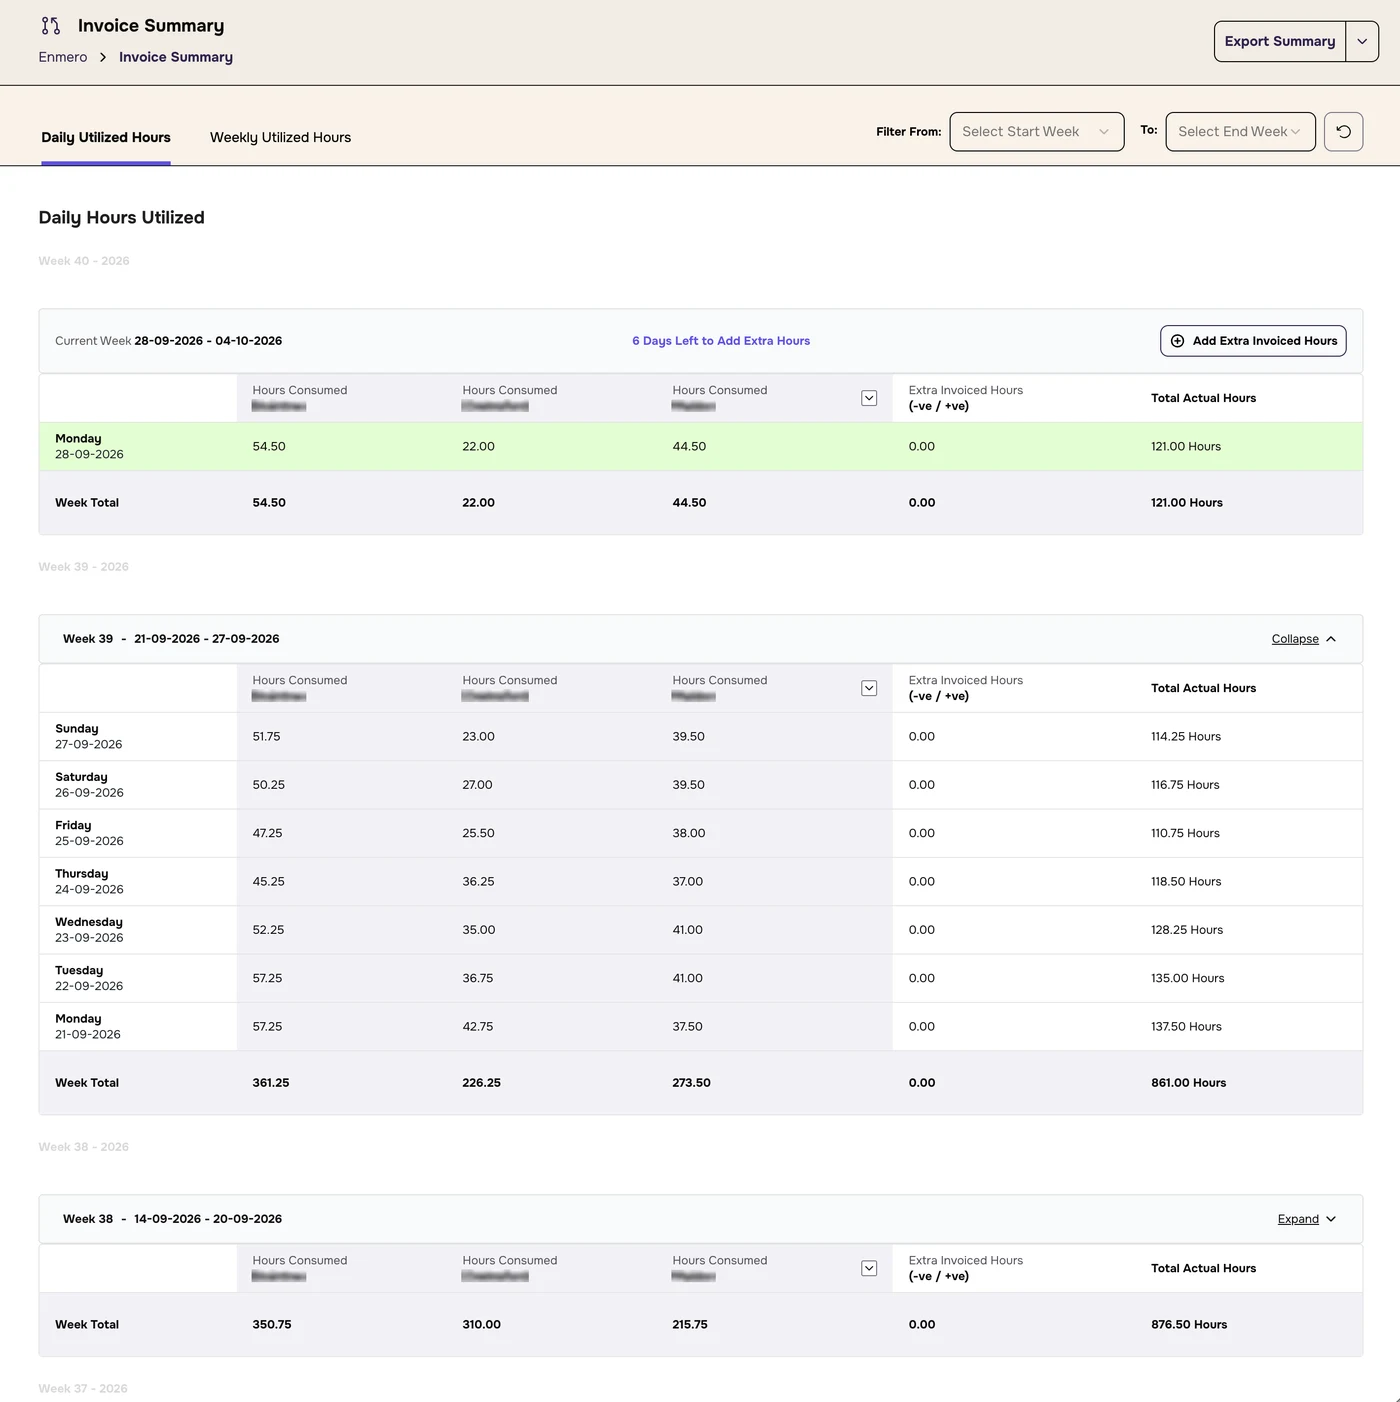Screen dimensions: 1400x1402
Task: Click the Week 39 date range header
Action: pos(171,639)
